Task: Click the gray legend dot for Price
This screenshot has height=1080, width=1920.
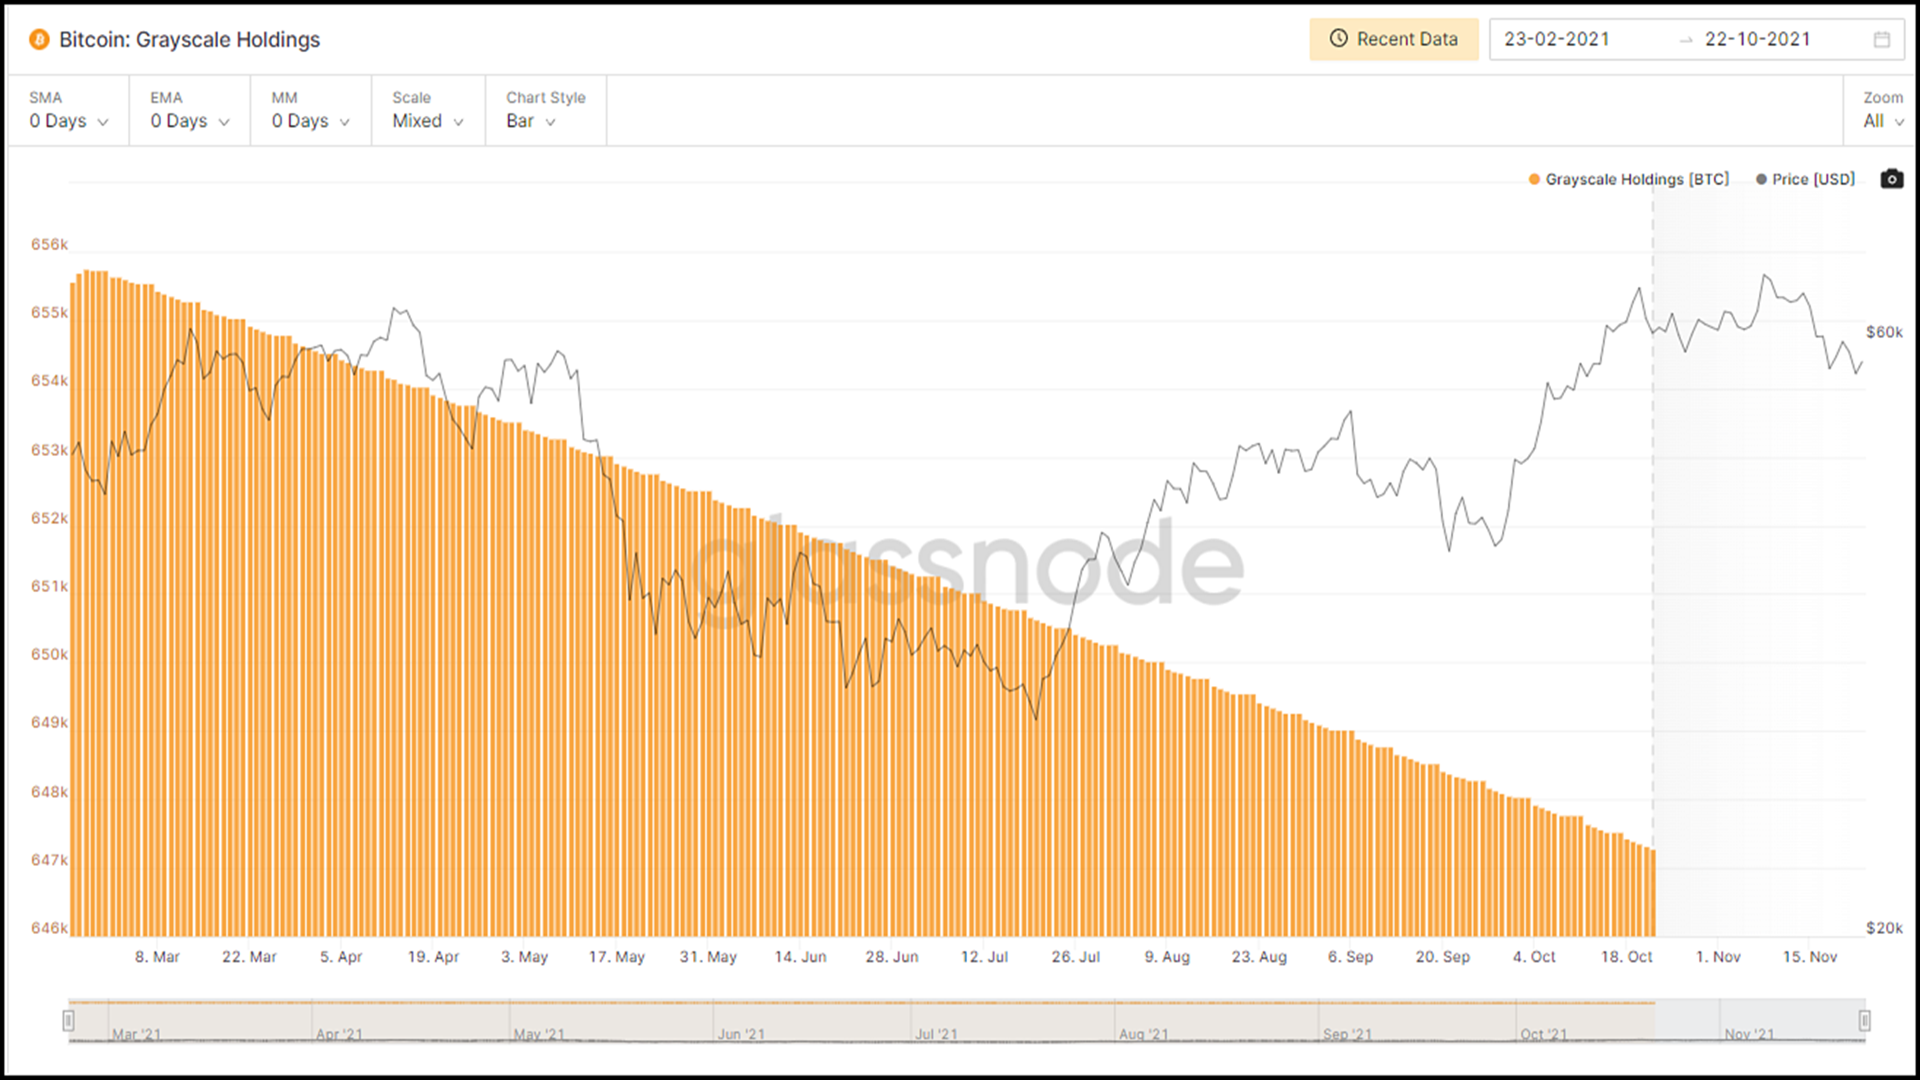Action: [1760, 179]
